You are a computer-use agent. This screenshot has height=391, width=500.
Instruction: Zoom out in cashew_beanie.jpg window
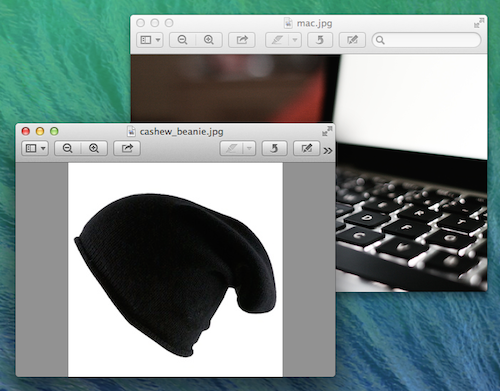(x=68, y=148)
